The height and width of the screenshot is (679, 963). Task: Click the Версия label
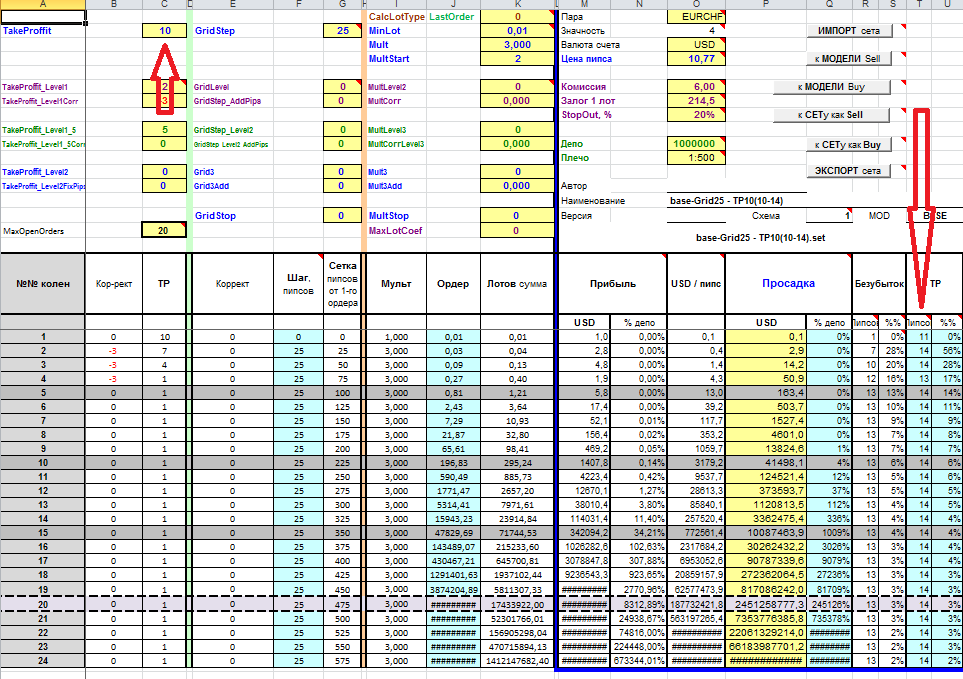click(x=576, y=216)
